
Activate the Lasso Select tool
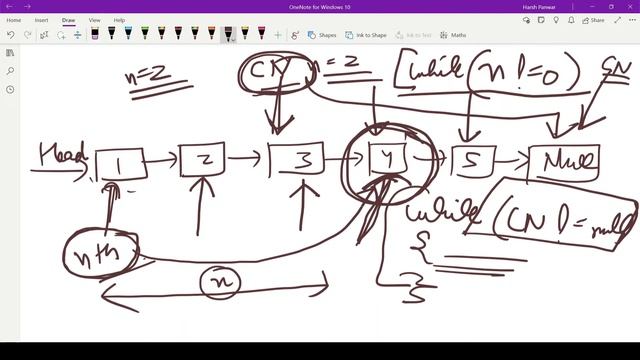click(61, 35)
